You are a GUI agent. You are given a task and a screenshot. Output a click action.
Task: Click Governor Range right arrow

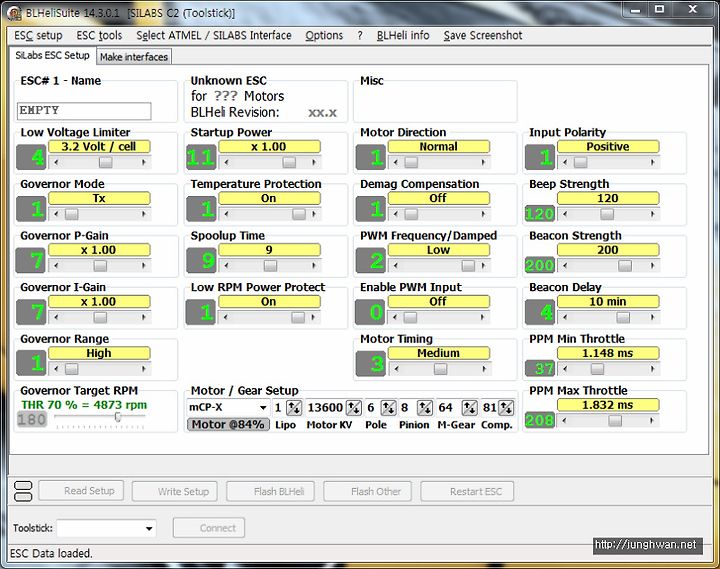(x=144, y=369)
